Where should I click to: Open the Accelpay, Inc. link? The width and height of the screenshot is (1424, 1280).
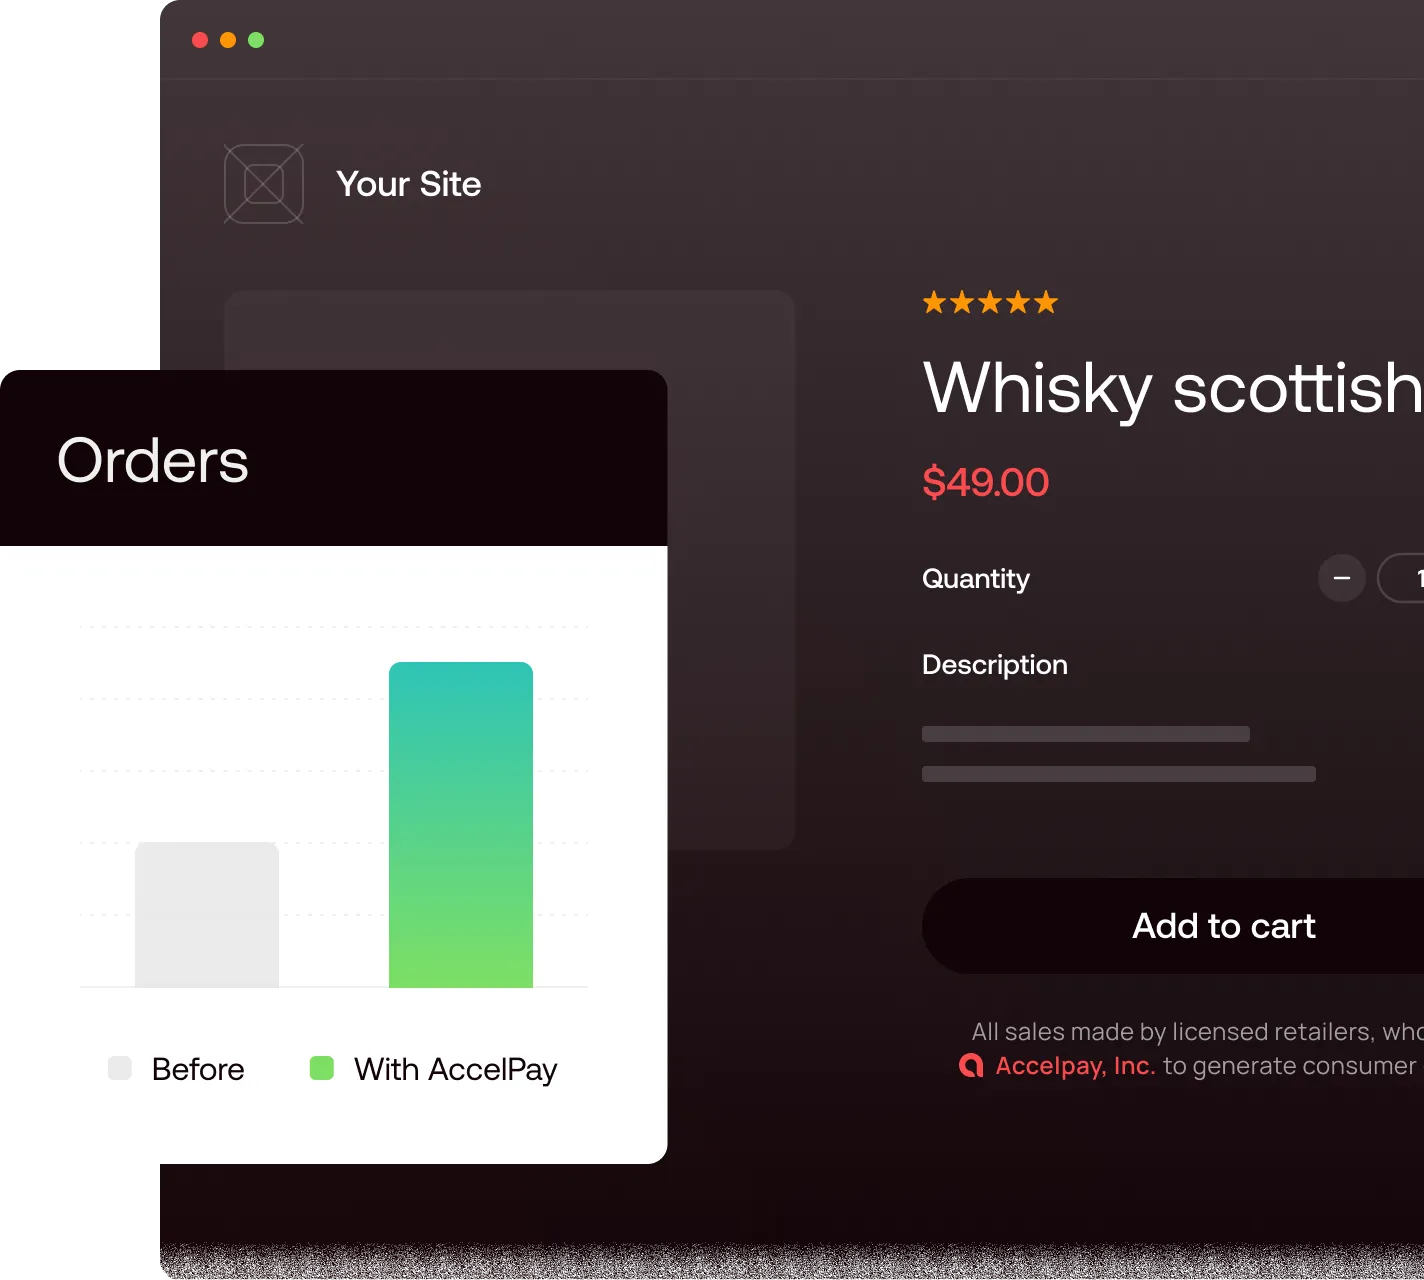tap(1076, 1066)
